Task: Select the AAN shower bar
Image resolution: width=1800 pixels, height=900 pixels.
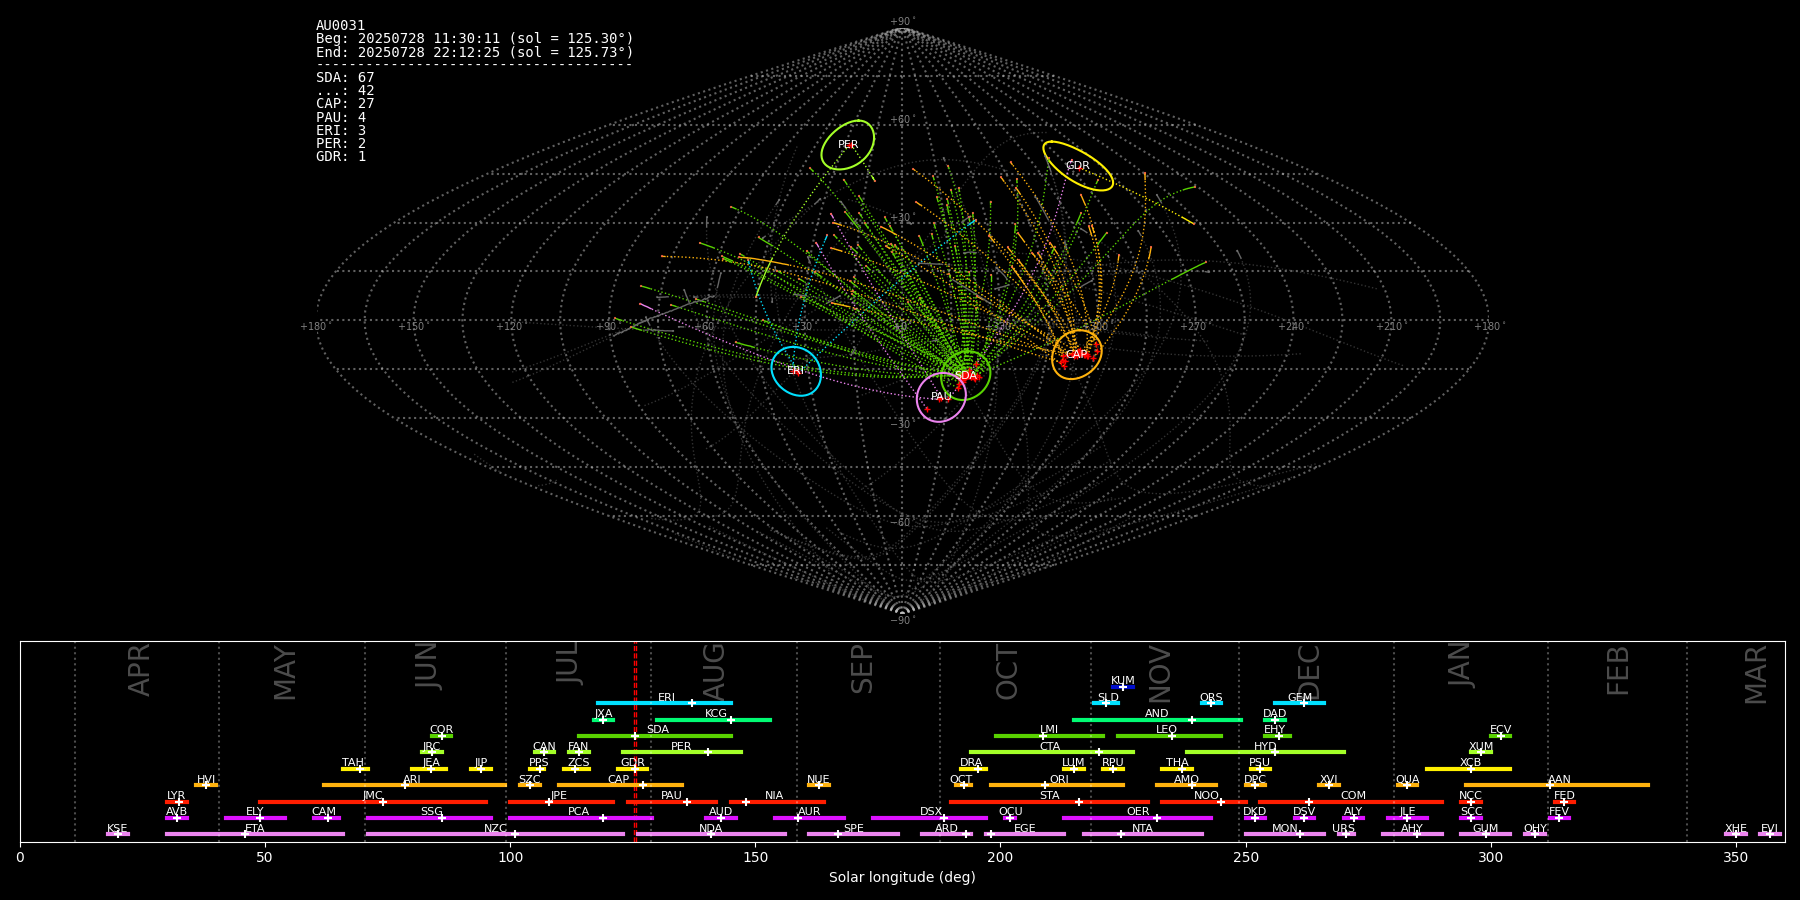Action: [1557, 785]
